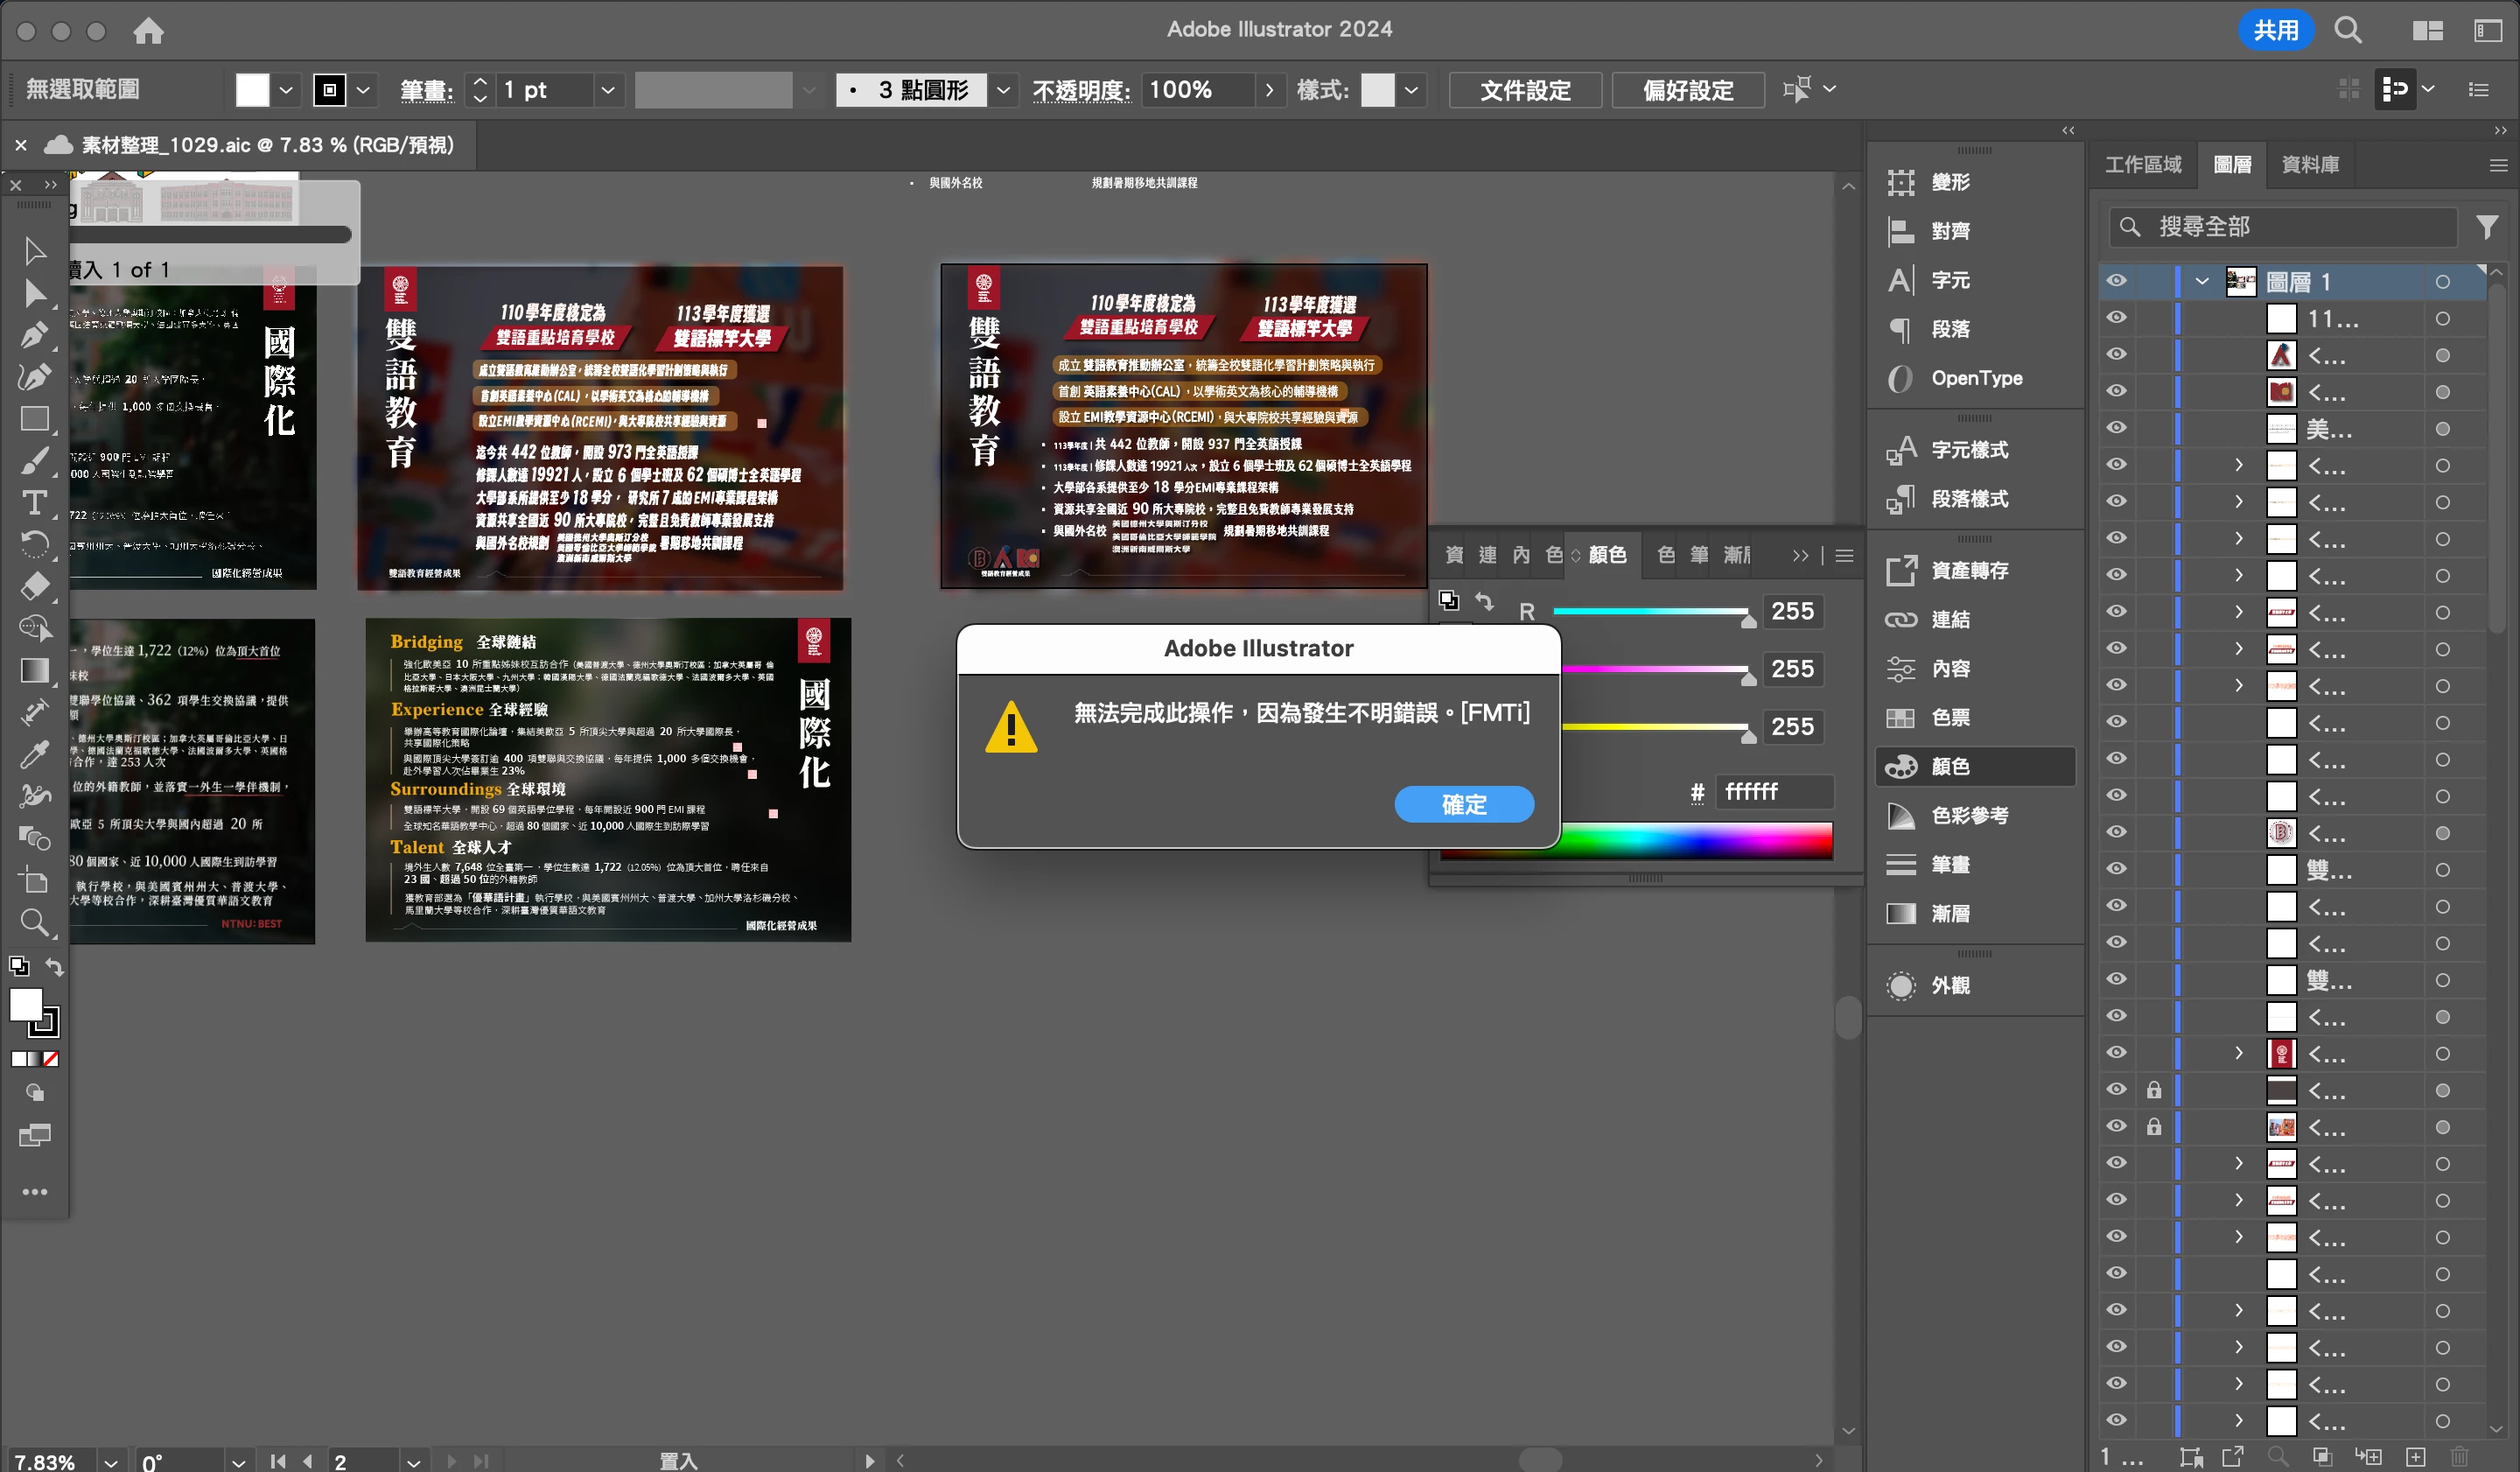The height and width of the screenshot is (1472, 2520).
Task: Open 偏好設定 (Preferences)
Action: 1688,90
